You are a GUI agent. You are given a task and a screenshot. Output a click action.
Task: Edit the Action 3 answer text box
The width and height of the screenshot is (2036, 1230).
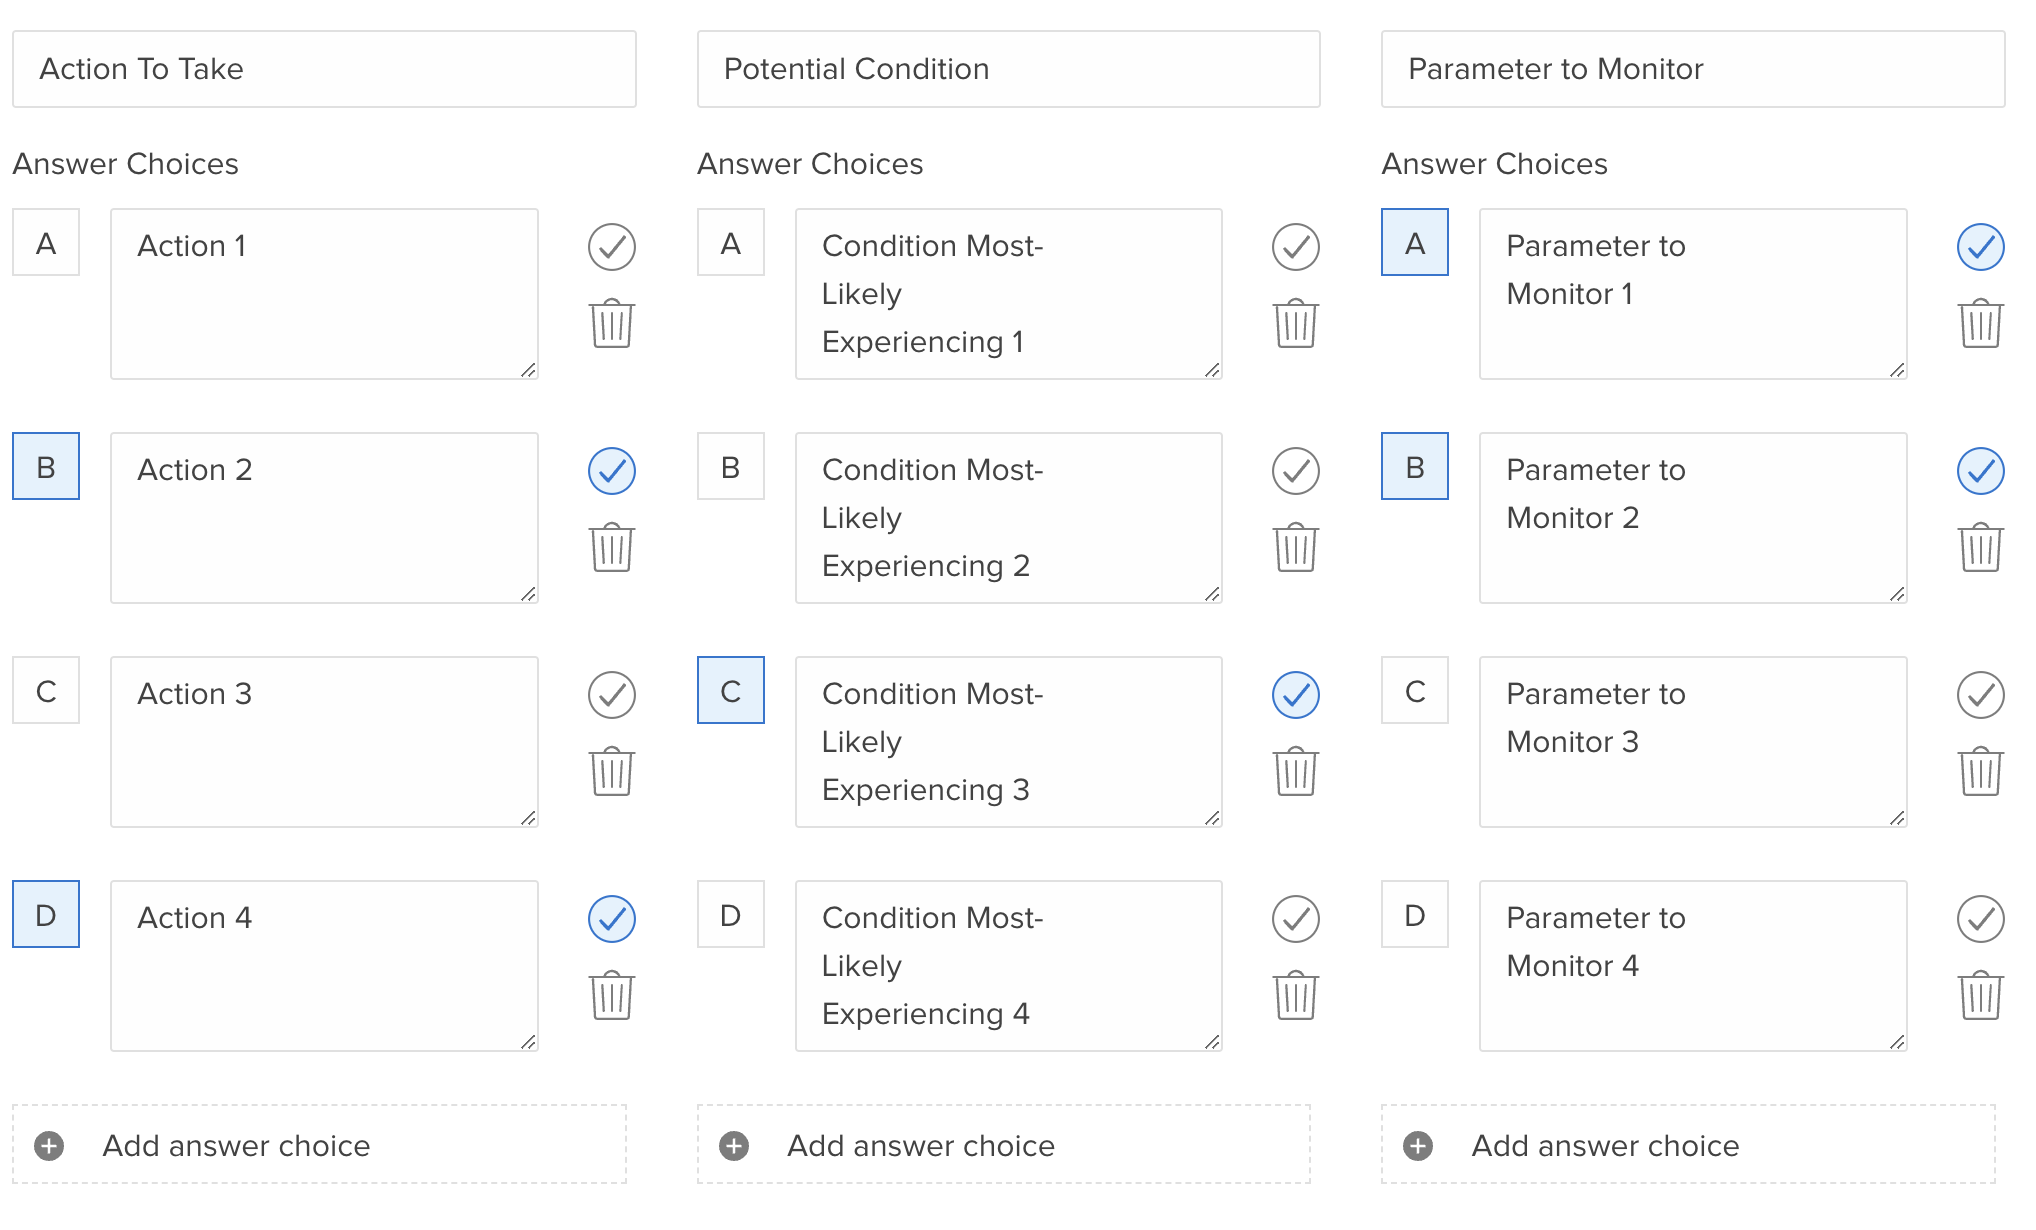click(325, 742)
